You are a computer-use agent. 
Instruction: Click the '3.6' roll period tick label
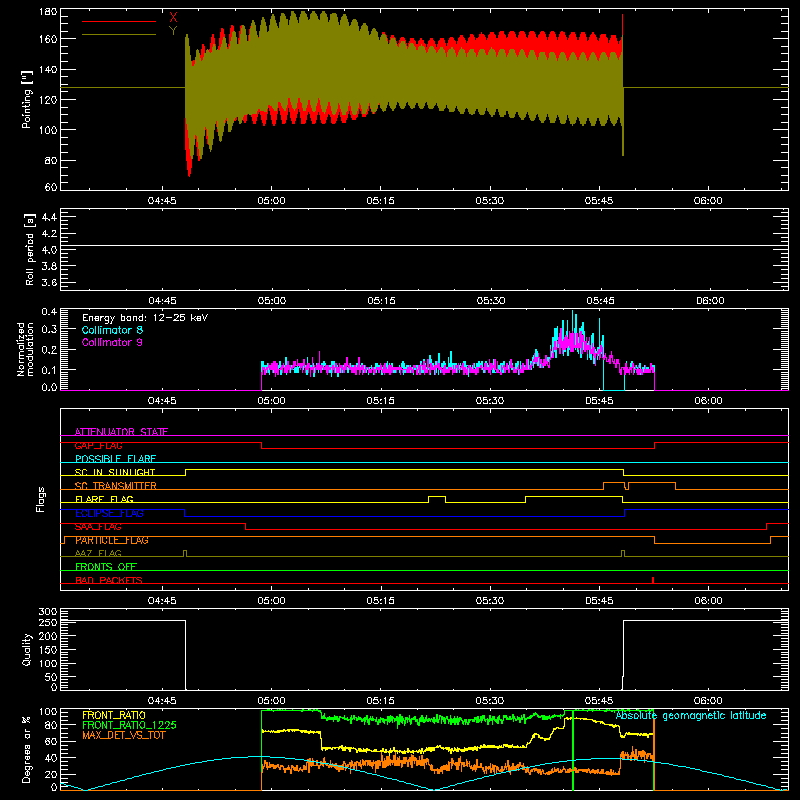(x=49, y=282)
